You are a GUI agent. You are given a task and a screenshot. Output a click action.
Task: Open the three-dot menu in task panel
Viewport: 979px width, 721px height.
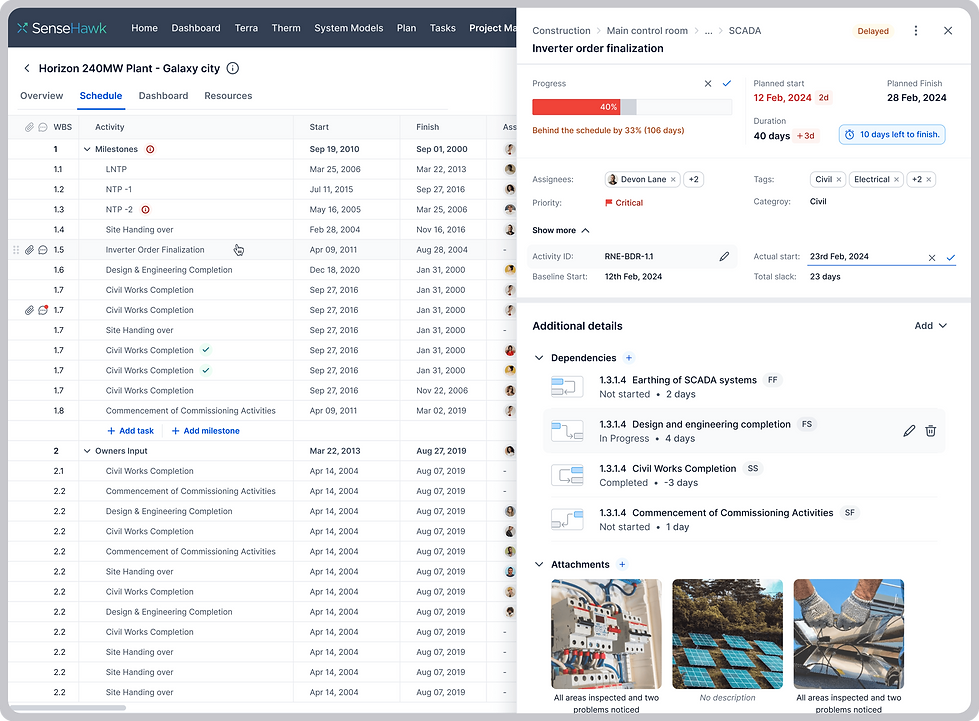pyautogui.click(x=915, y=31)
